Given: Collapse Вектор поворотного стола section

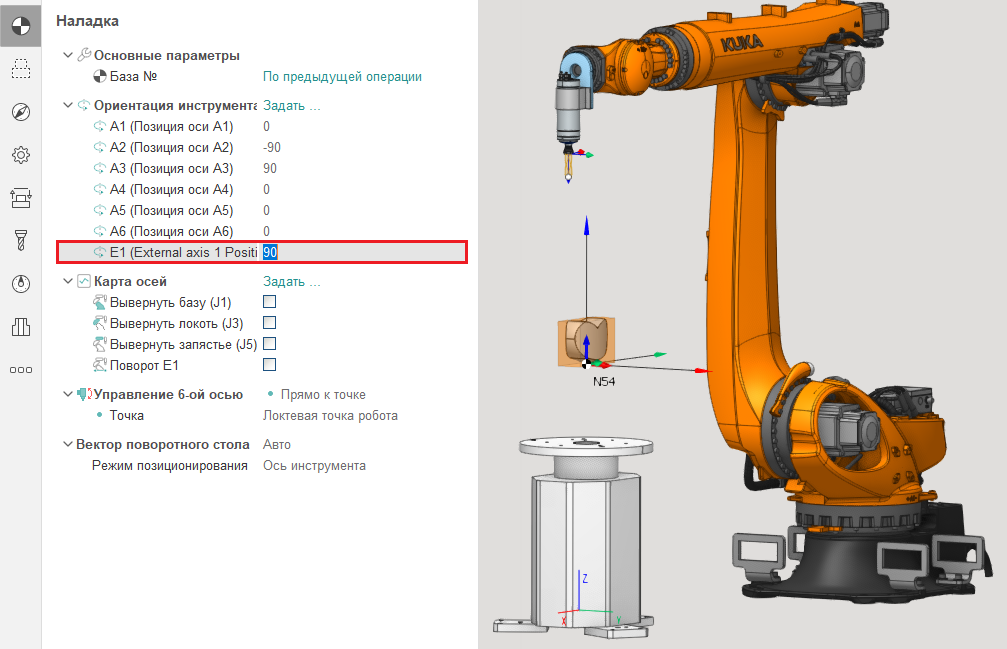Looking at the screenshot, I should point(67,444).
